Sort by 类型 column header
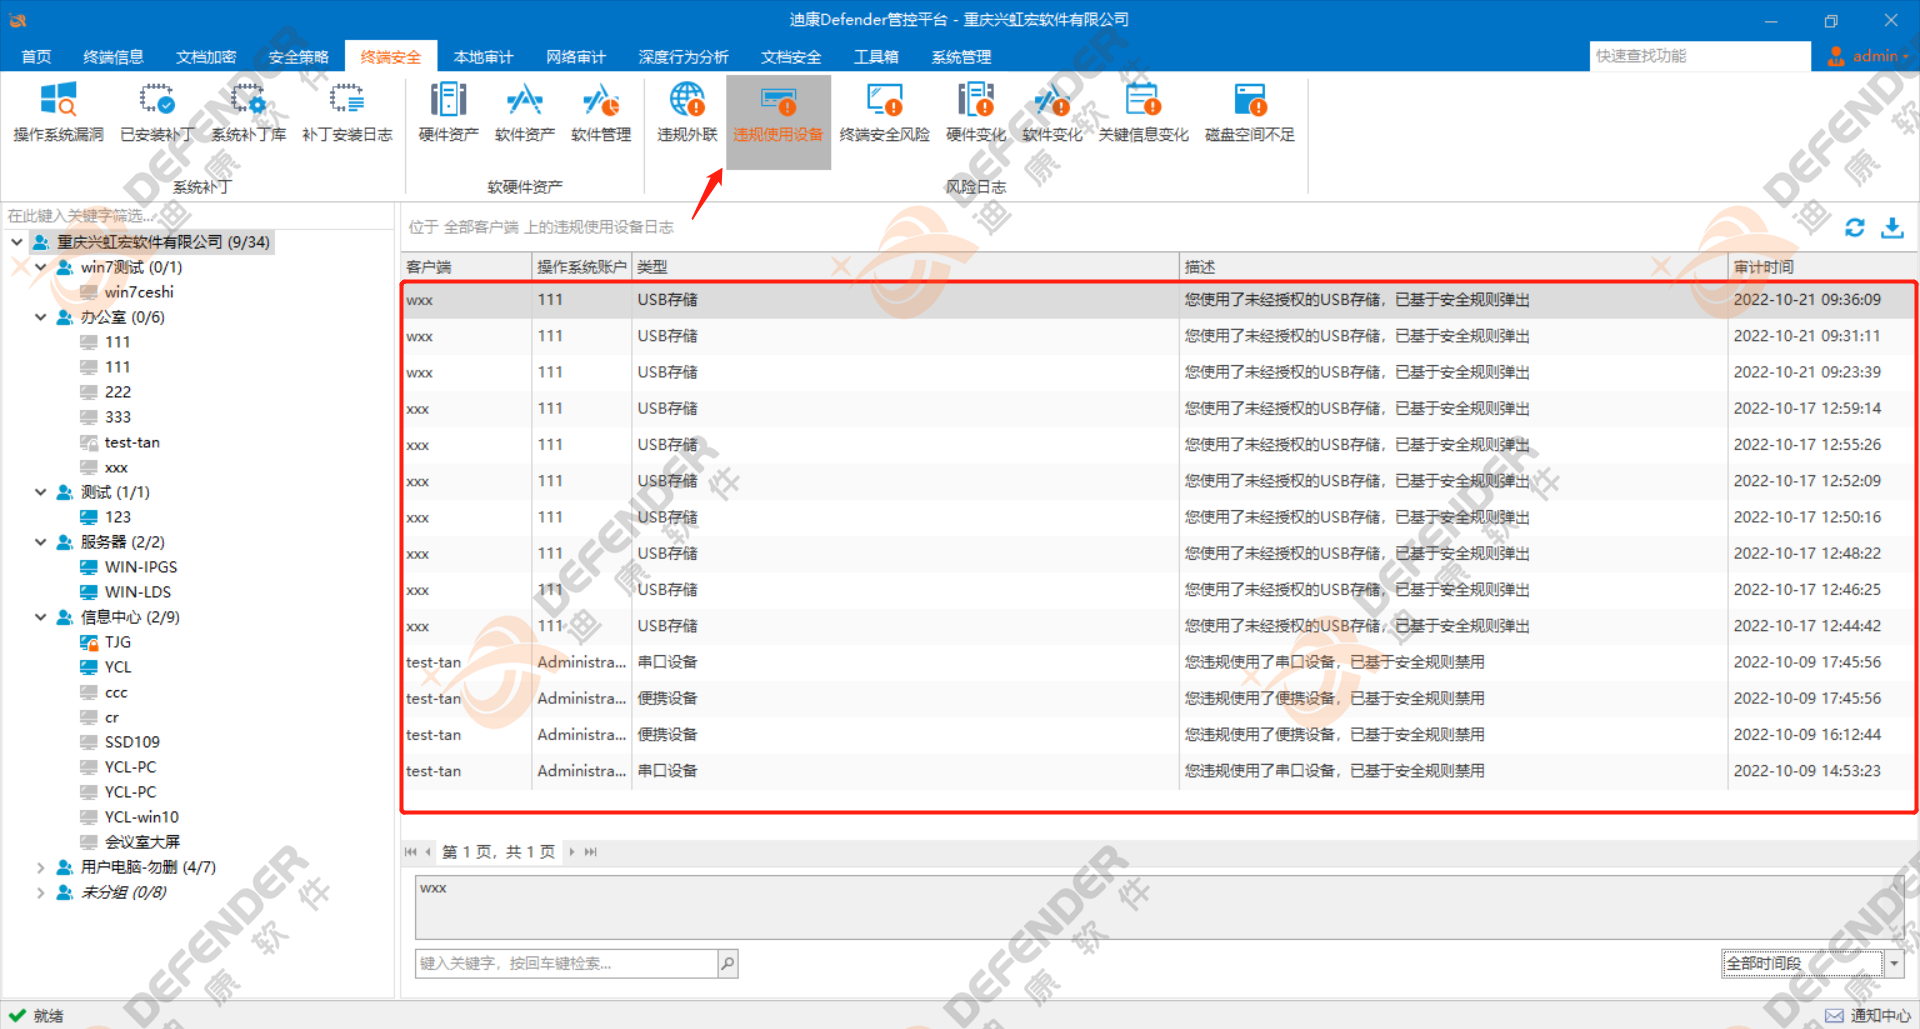Screen dimensions: 1920x1029 pos(905,267)
